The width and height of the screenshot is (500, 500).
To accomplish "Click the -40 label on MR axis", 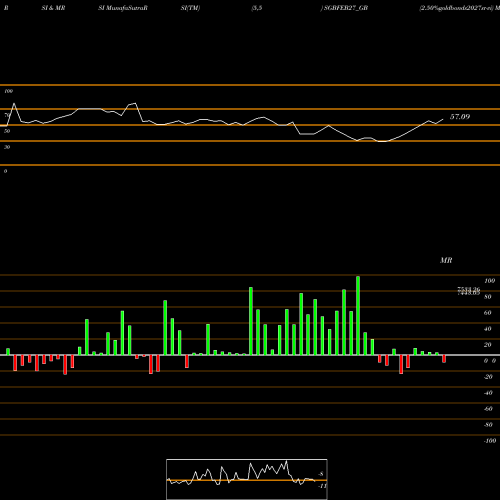I will pyautogui.click(x=488, y=393).
